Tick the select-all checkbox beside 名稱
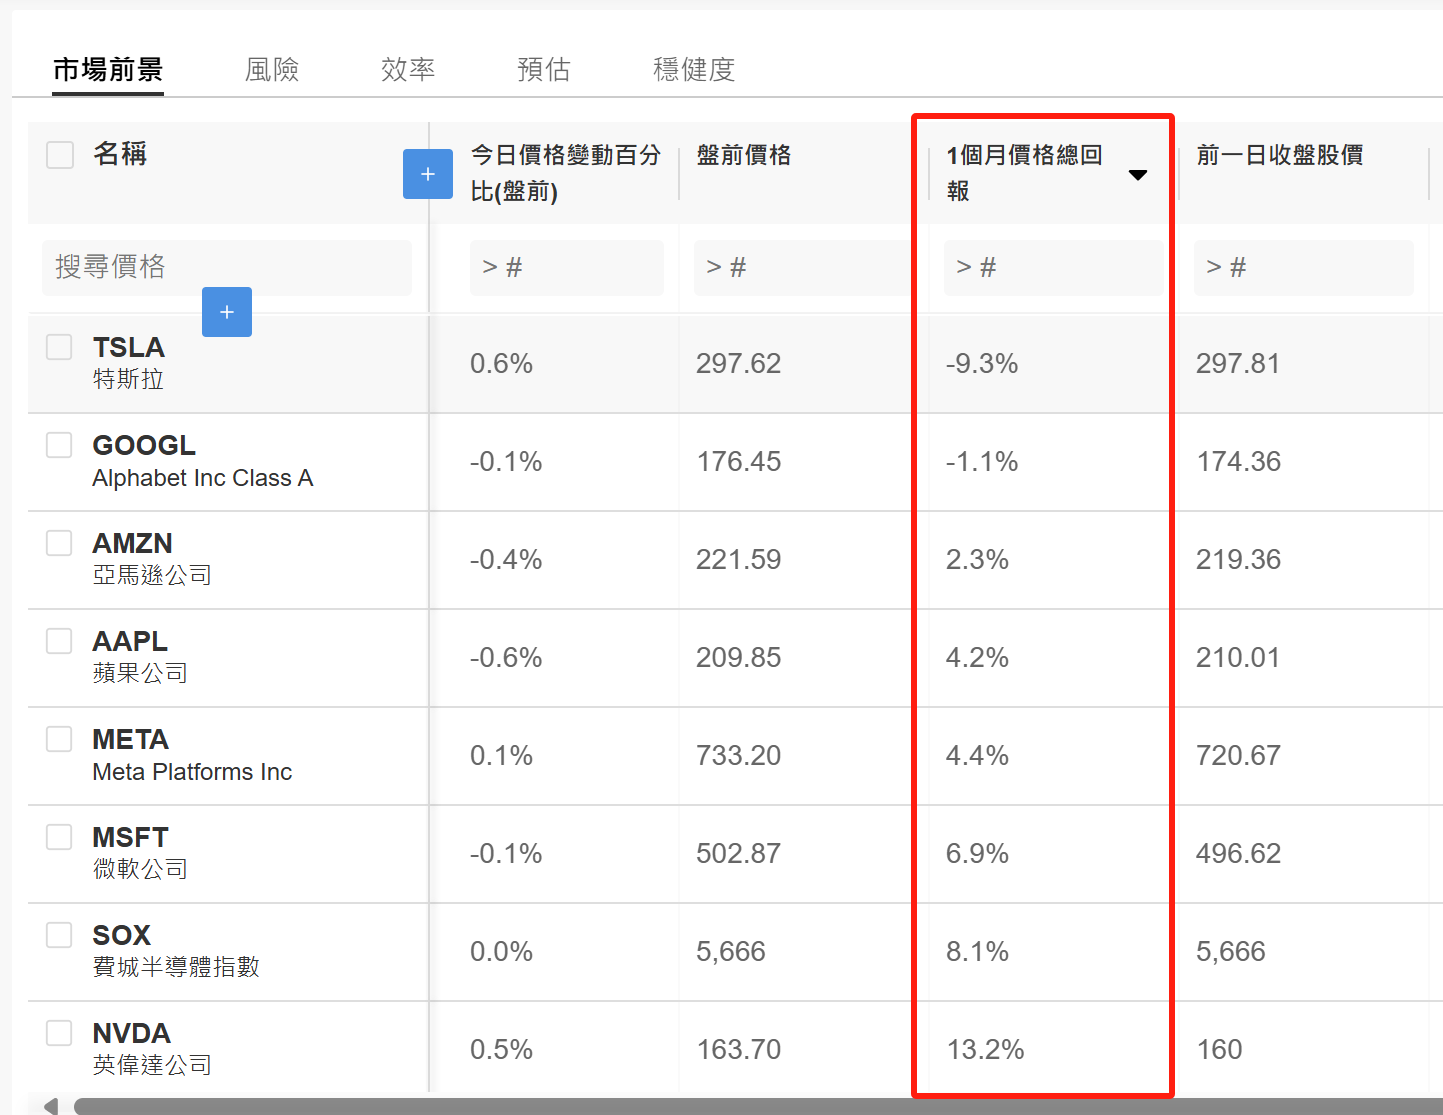This screenshot has width=1443, height=1115. point(60,155)
